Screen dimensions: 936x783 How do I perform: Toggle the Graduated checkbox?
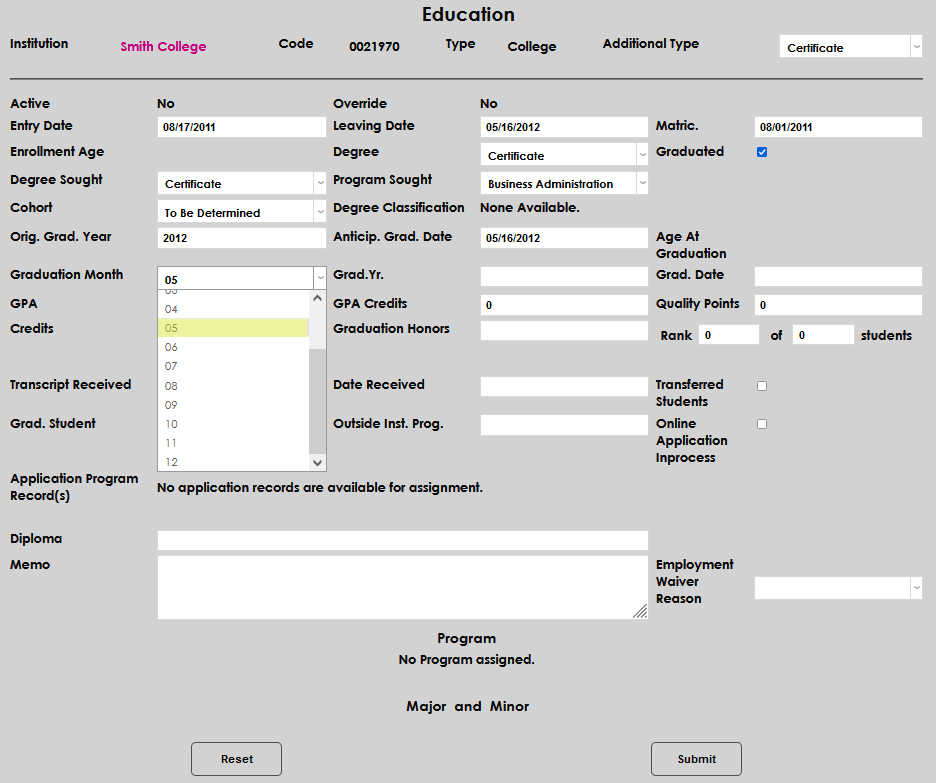point(762,152)
